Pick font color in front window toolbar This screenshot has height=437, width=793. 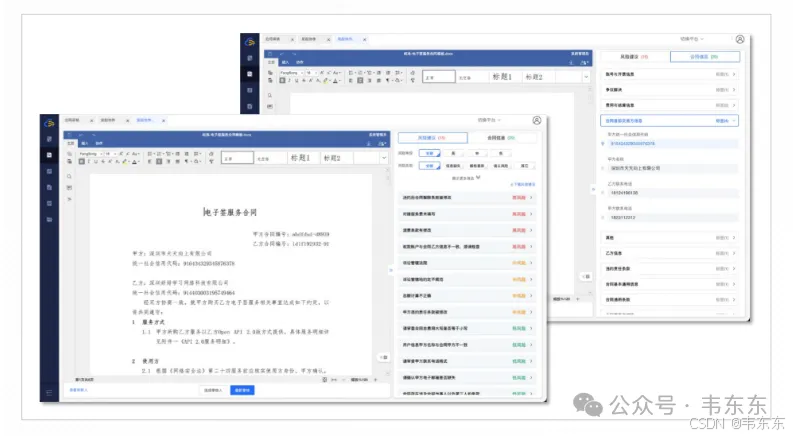(x=135, y=162)
